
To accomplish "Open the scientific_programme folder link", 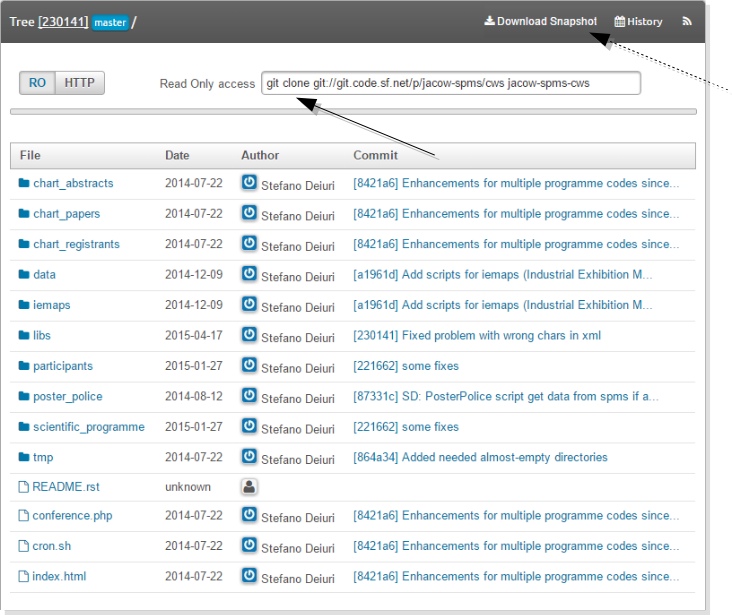I will coord(89,427).
